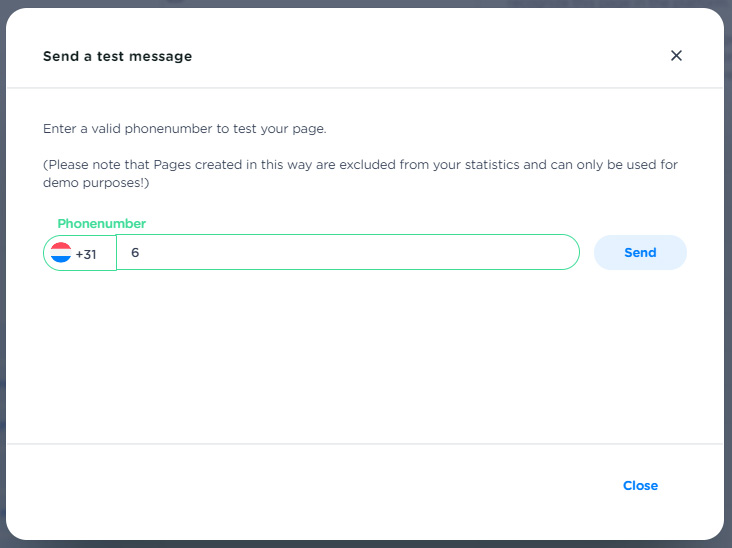The width and height of the screenshot is (732, 548).
Task: Close the dialog with the X icon
Action: 676,56
